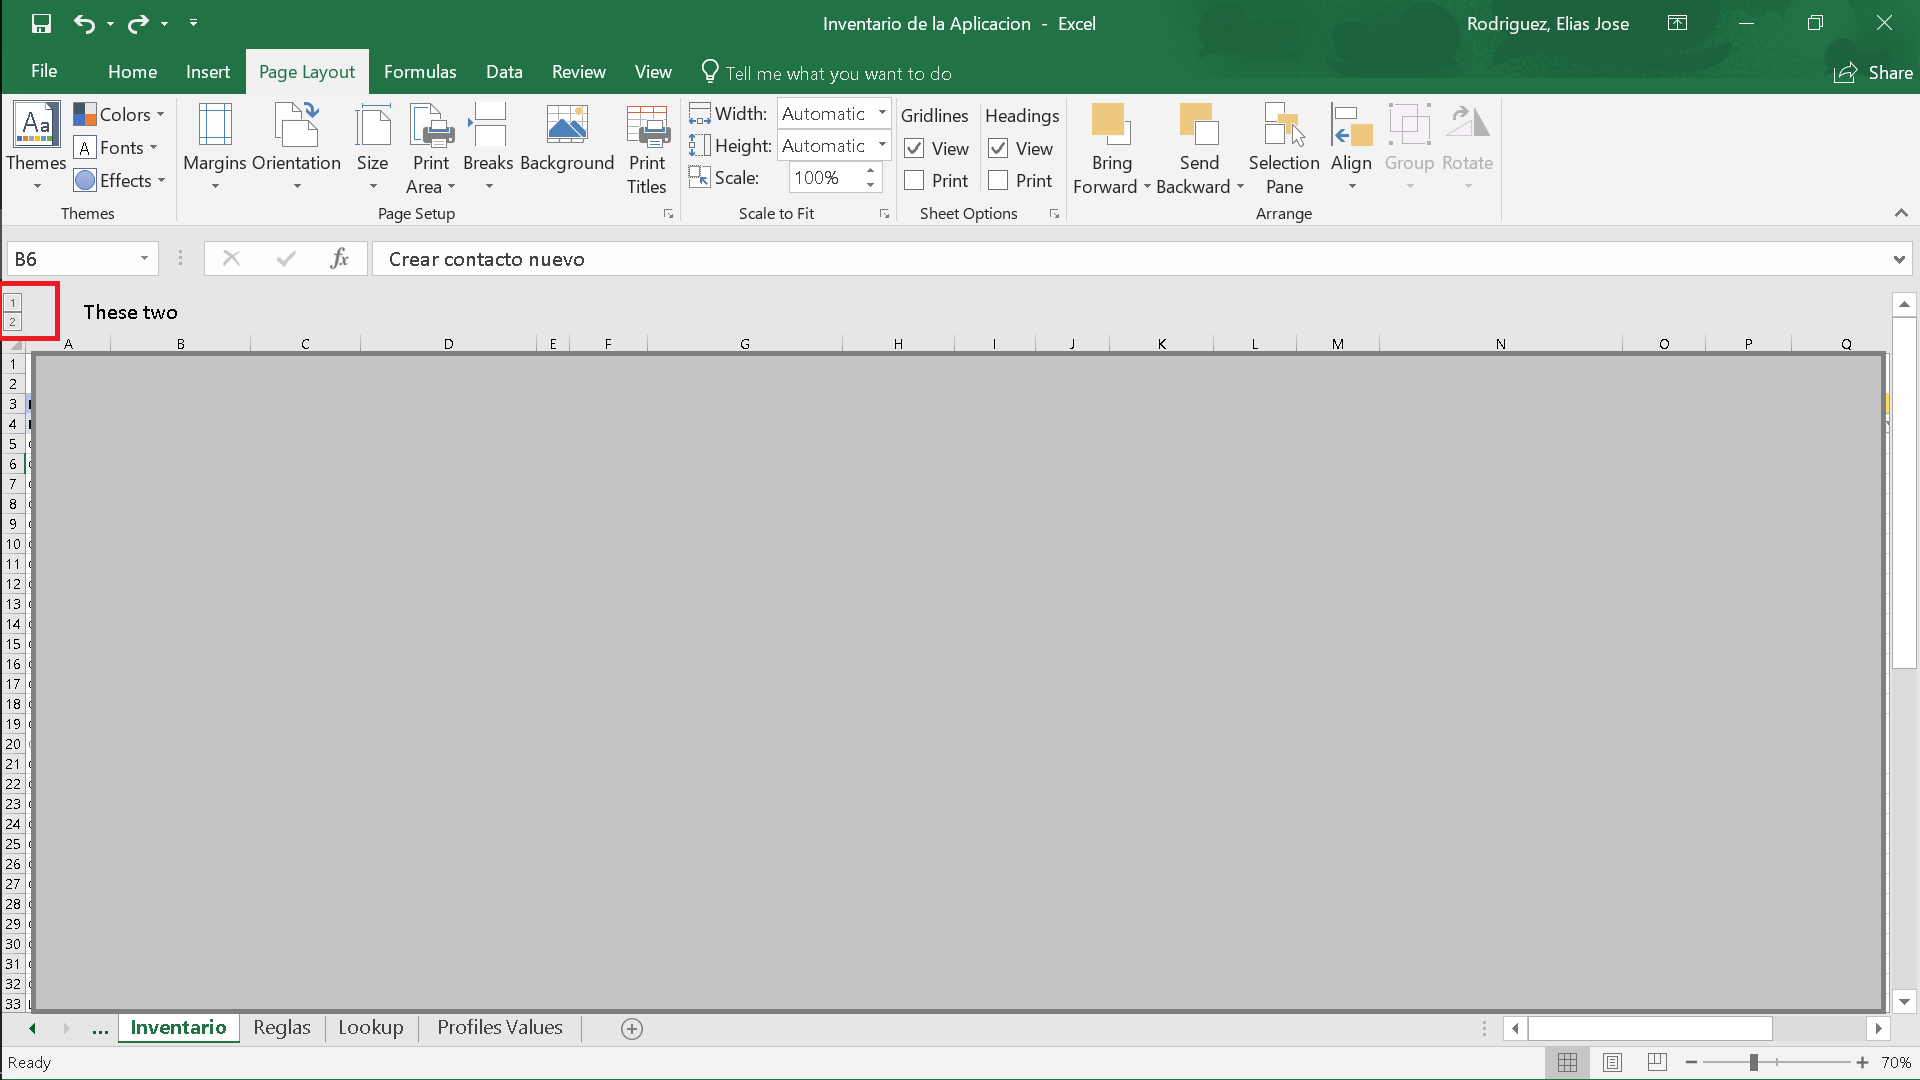Click outline level 2 button
Image resolution: width=1920 pixels, height=1080 pixels.
pyautogui.click(x=12, y=322)
